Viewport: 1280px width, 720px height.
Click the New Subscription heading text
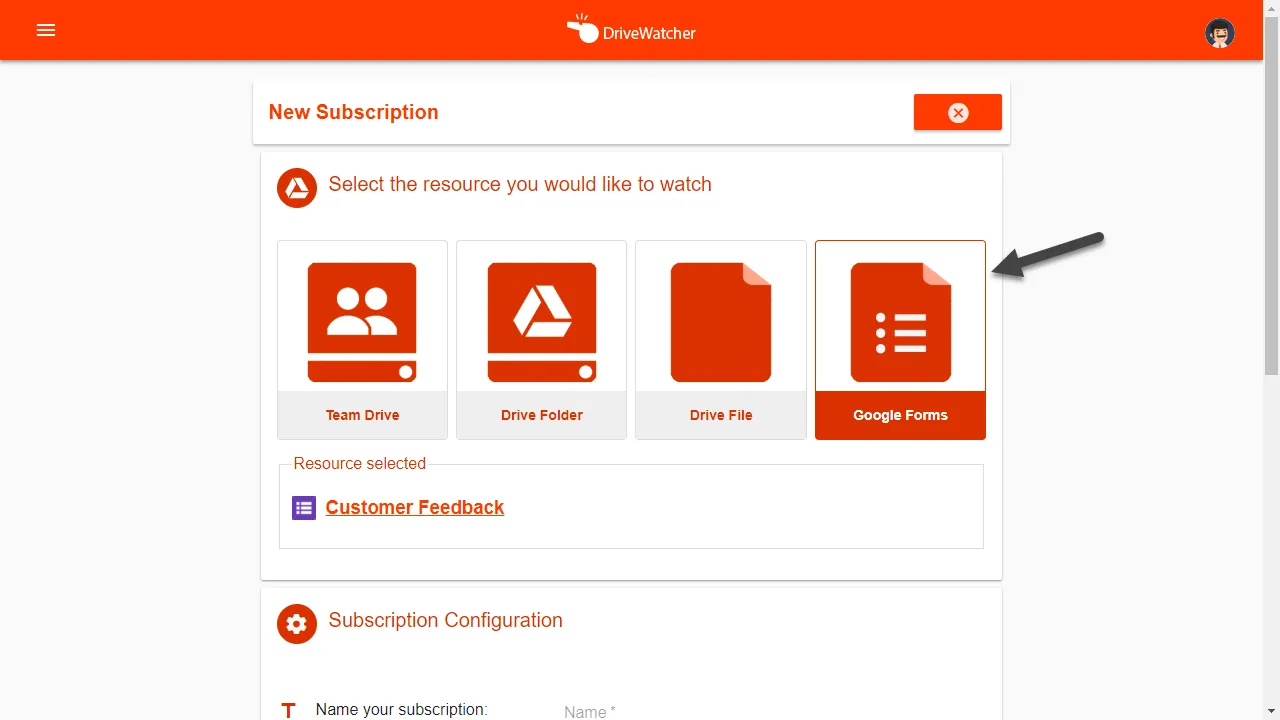pos(354,112)
